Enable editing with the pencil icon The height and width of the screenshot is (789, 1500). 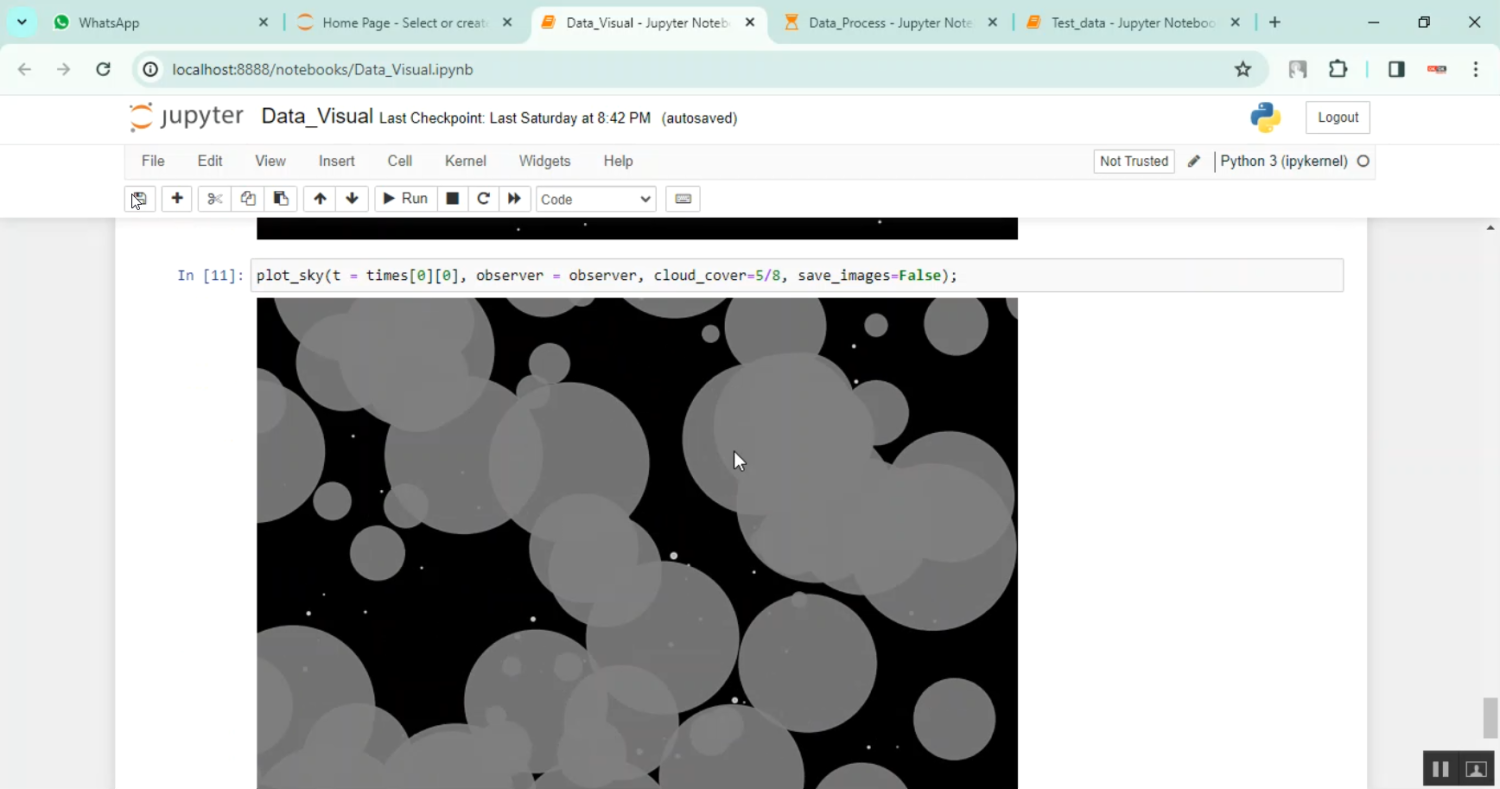(1194, 161)
